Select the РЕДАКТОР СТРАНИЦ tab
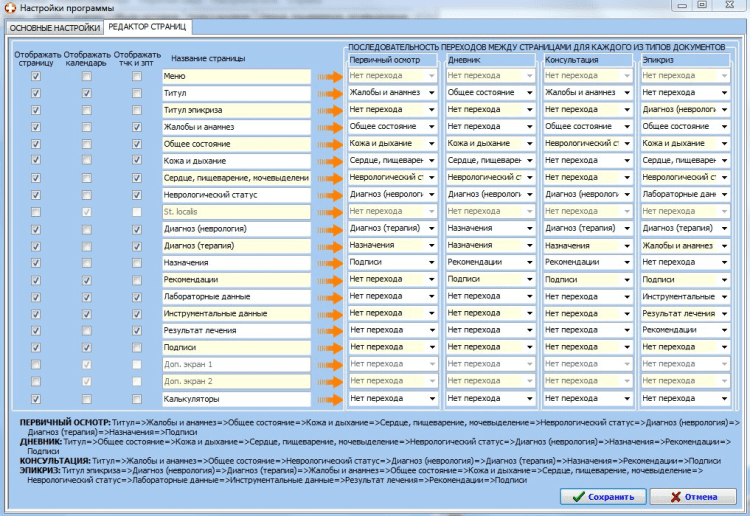Viewport: 750px width, 516px height. [147, 27]
